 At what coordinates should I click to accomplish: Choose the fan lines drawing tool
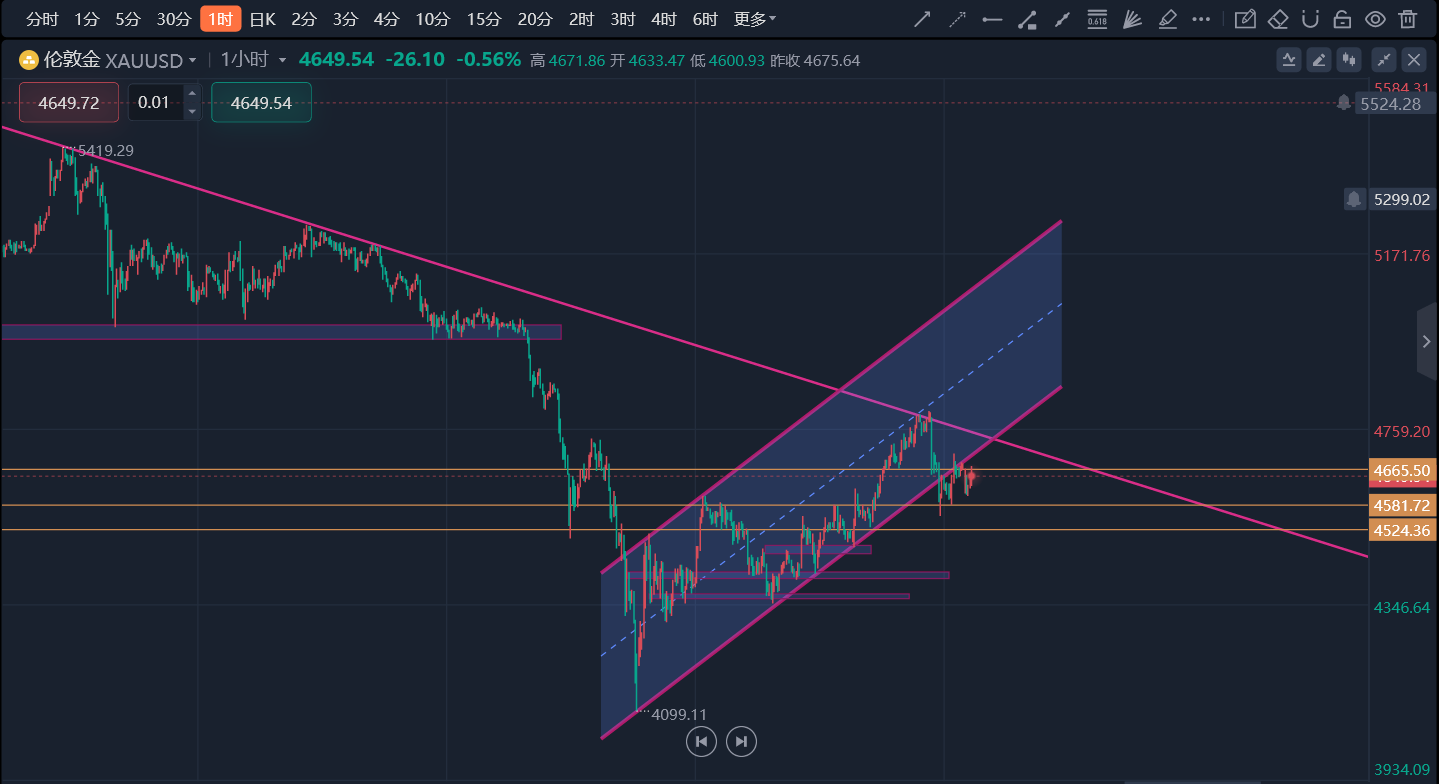click(x=1132, y=19)
